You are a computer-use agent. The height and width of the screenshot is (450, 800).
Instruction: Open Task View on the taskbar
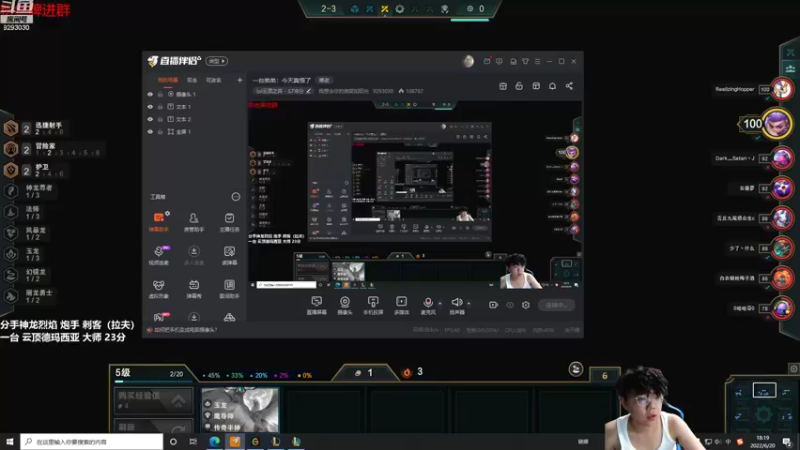(193, 441)
